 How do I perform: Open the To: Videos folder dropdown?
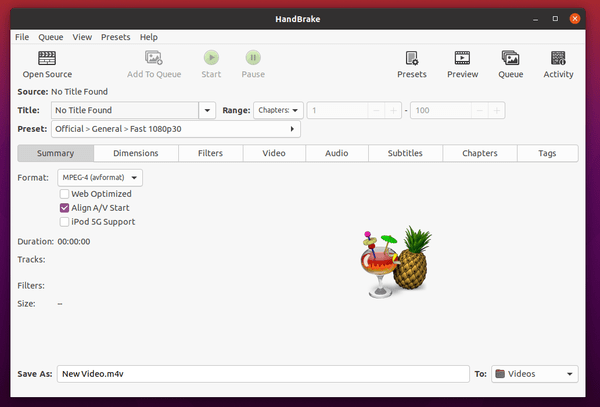tap(535, 374)
